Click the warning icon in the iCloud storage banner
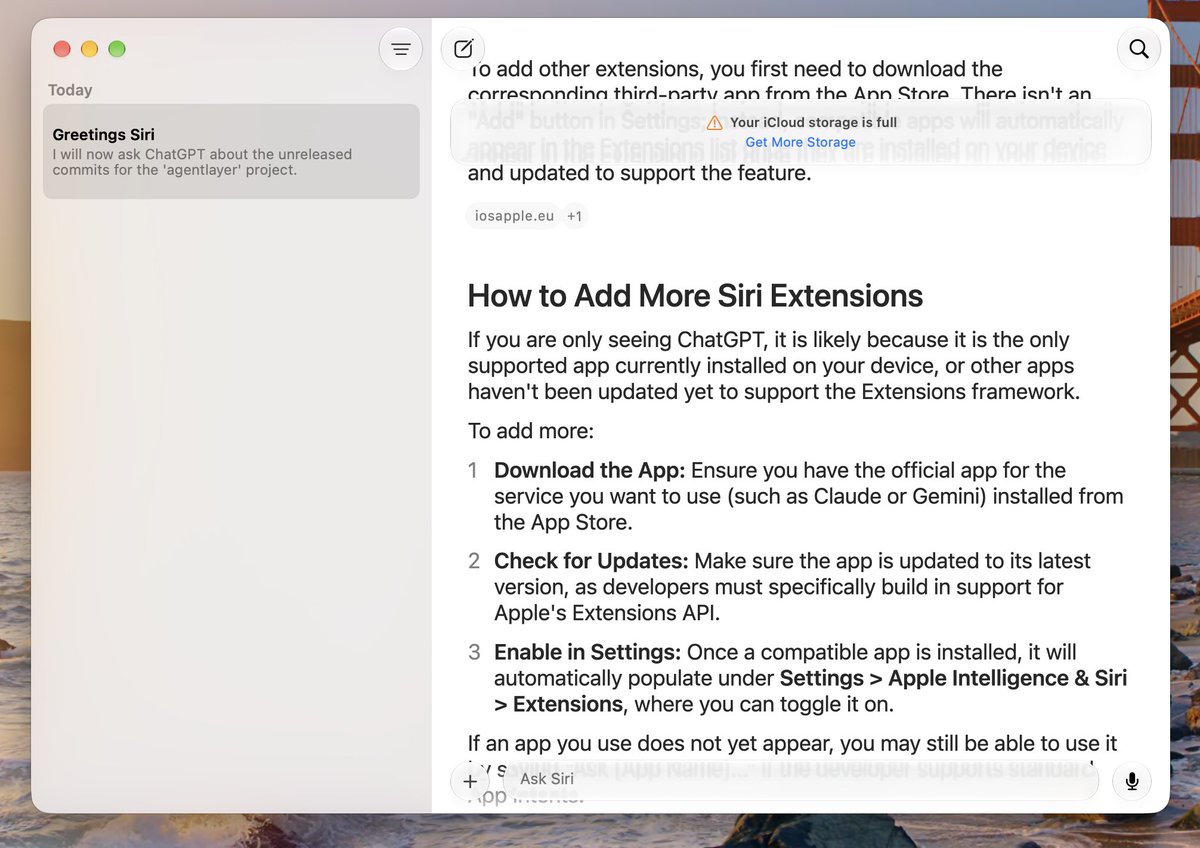Image resolution: width=1200 pixels, height=848 pixels. (x=714, y=123)
